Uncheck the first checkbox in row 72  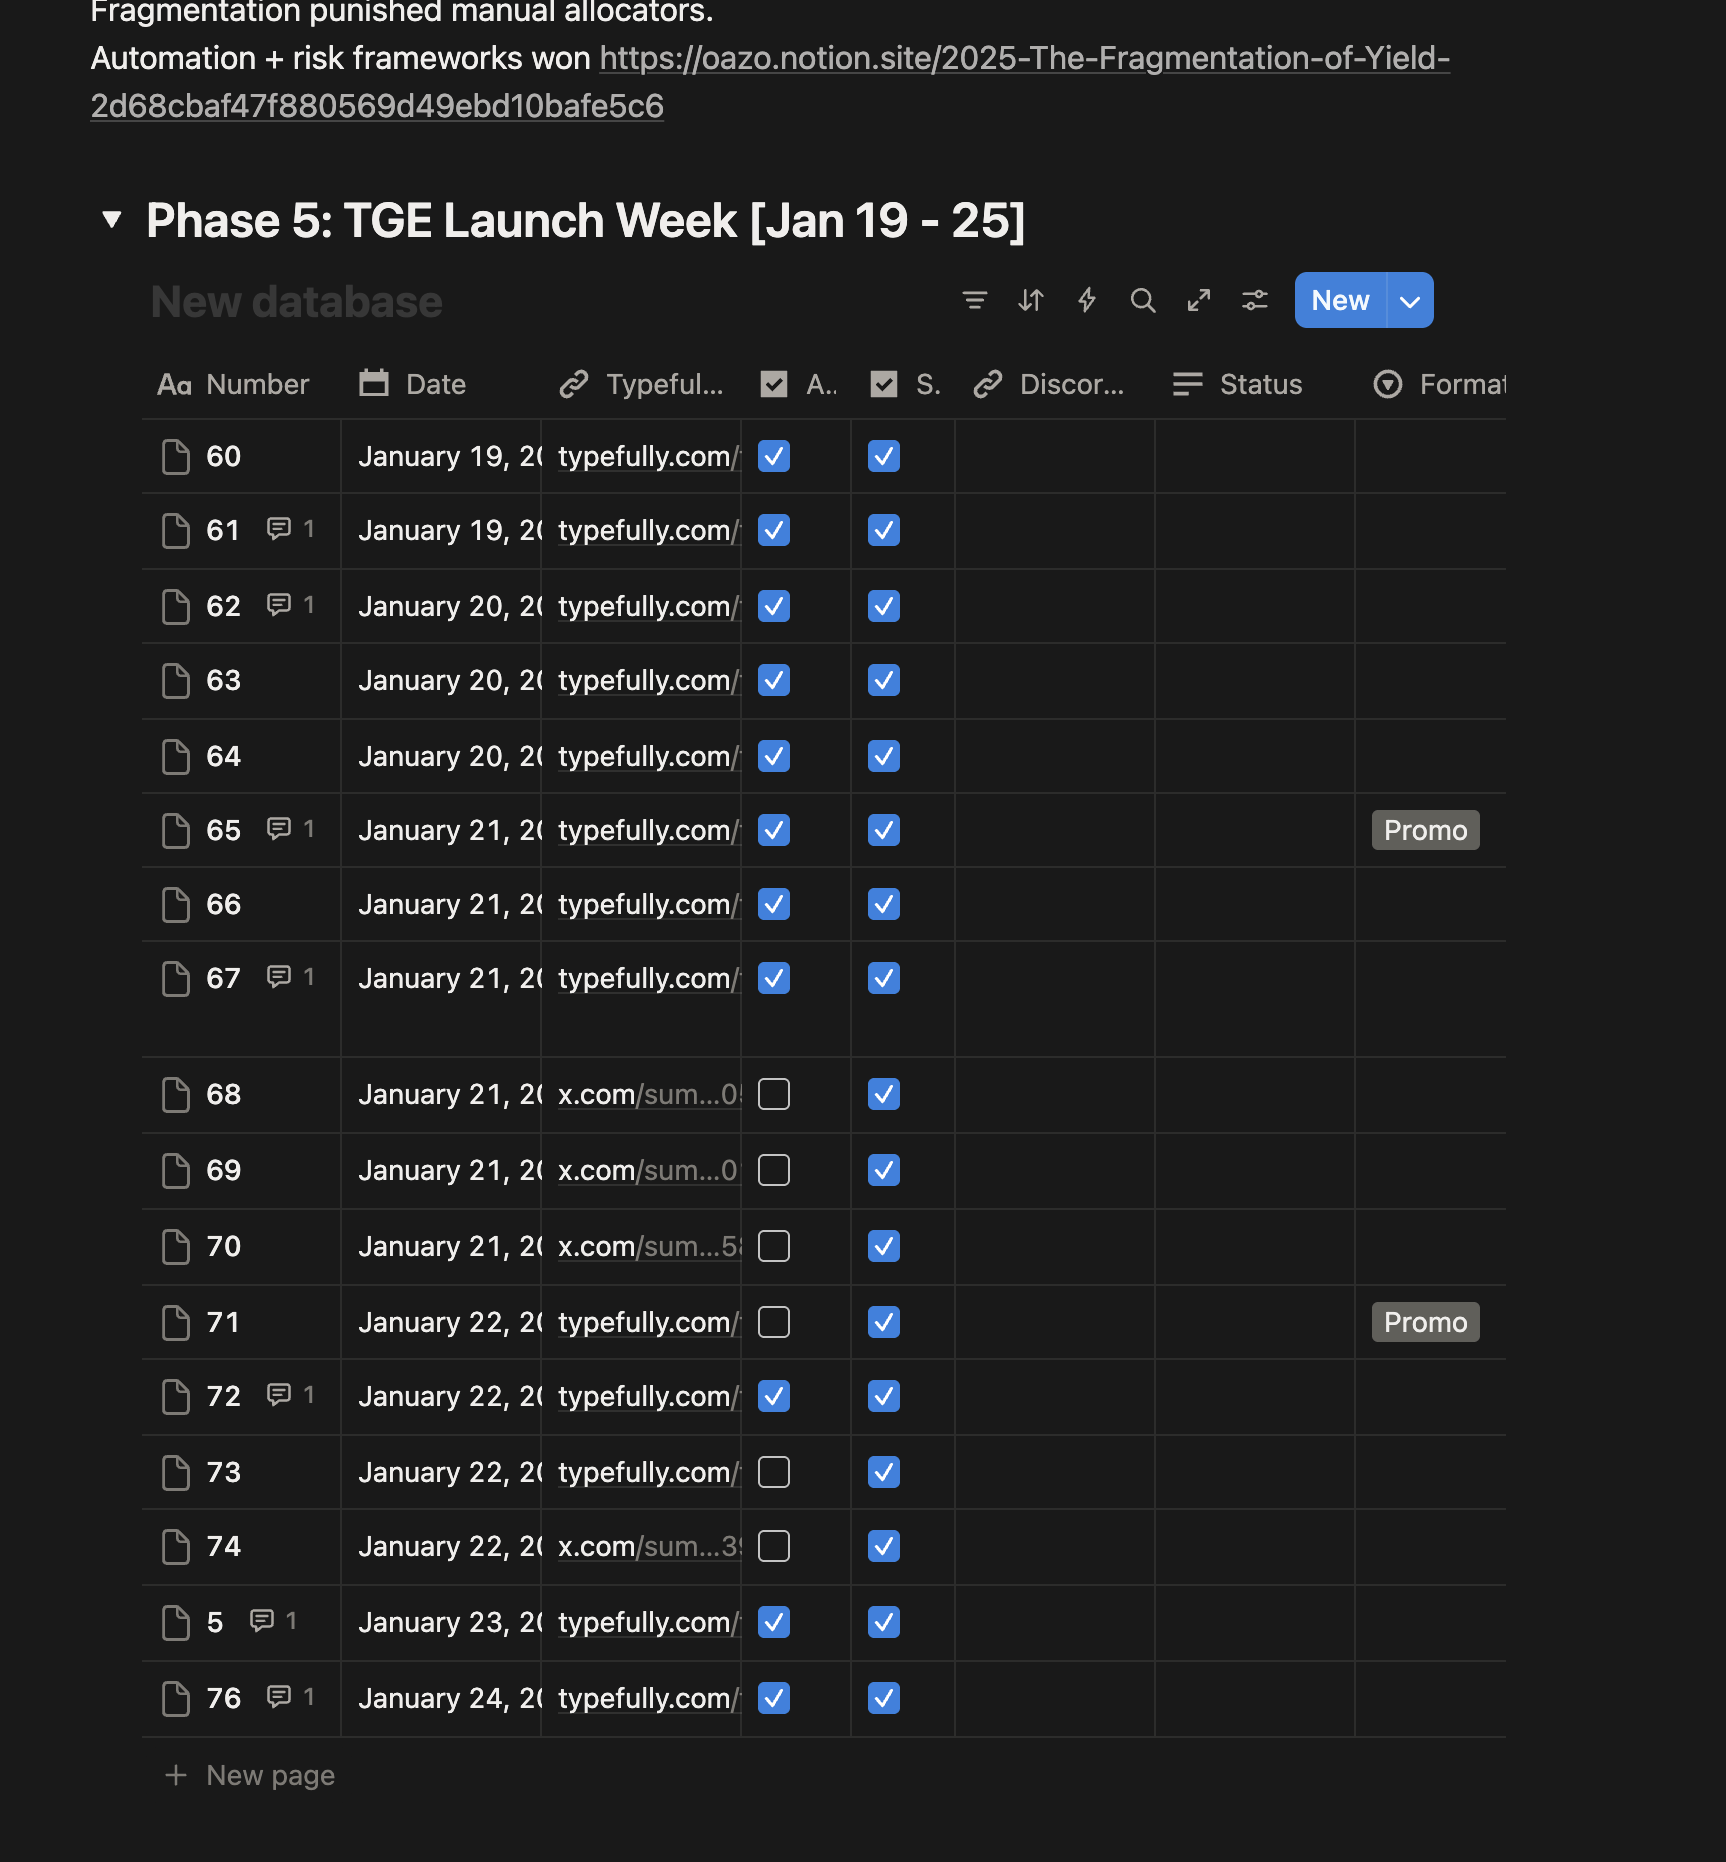[x=774, y=1396]
